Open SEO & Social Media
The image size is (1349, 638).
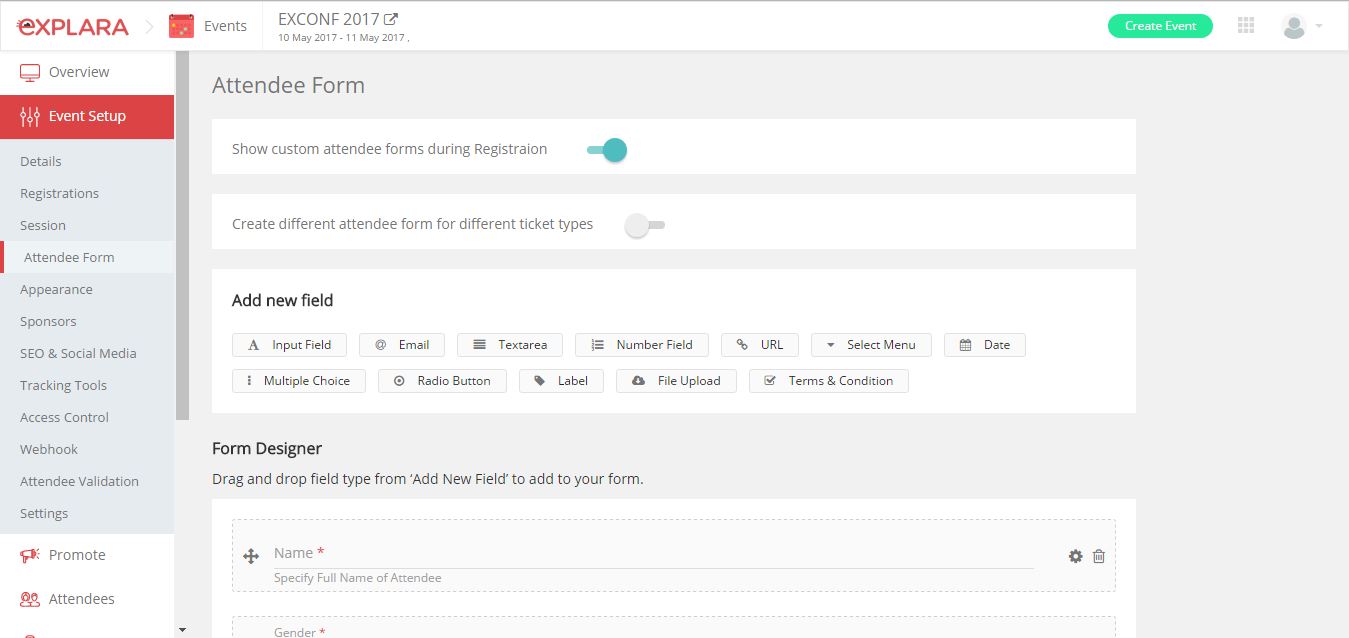pos(78,353)
